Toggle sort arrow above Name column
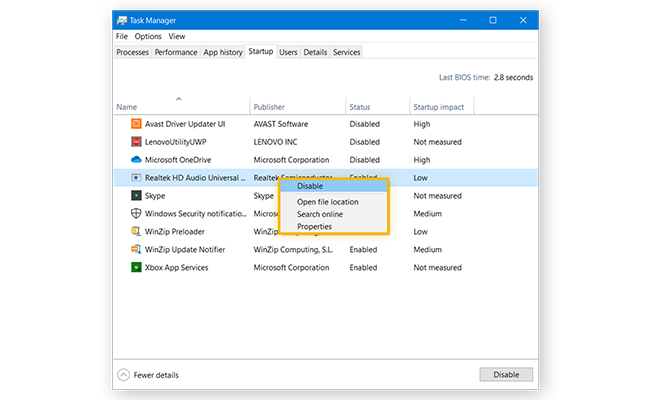The width and height of the screenshot is (650, 400). point(179,99)
